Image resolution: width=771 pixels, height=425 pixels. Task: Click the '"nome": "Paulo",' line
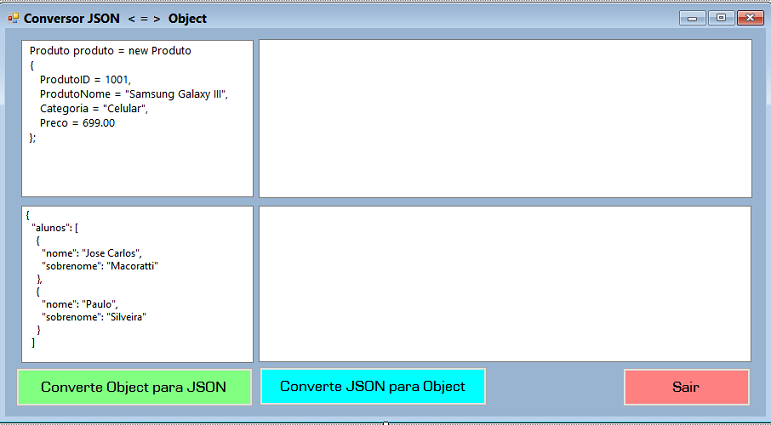coord(80,304)
